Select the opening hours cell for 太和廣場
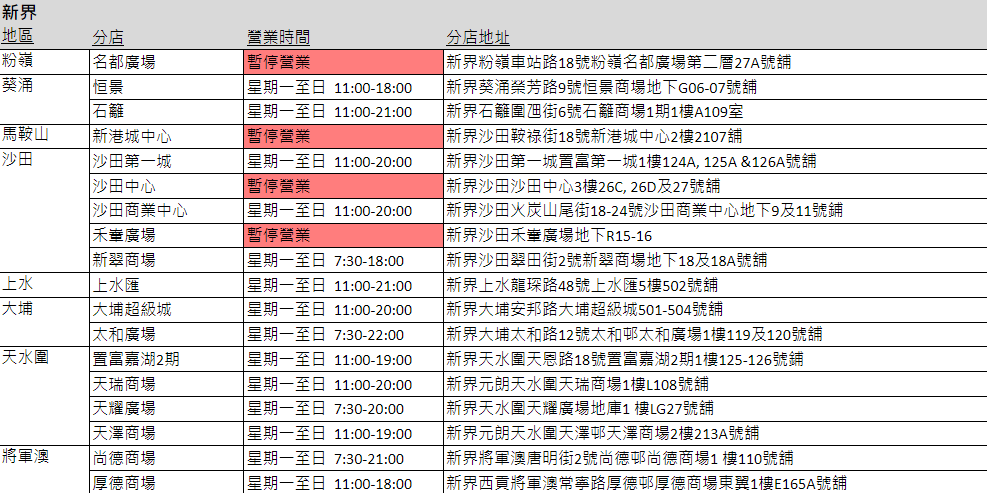The image size is (987, 493). point(324,334)
